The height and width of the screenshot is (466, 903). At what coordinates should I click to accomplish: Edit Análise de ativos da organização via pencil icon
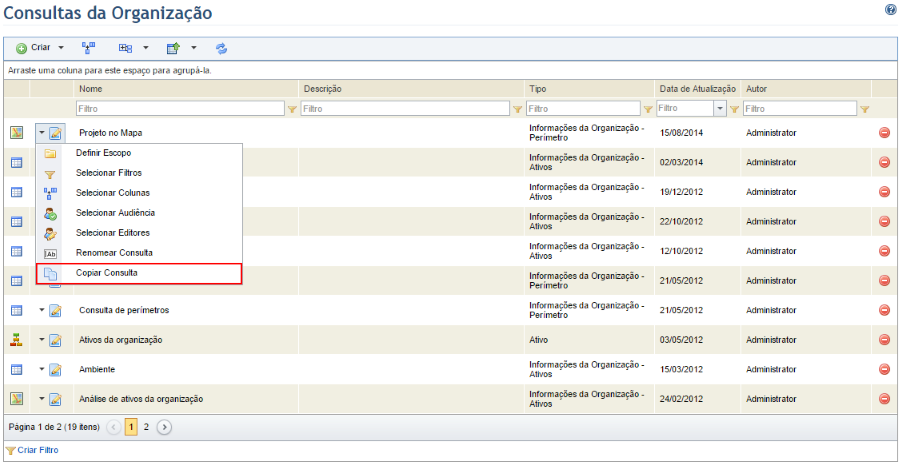55,399
